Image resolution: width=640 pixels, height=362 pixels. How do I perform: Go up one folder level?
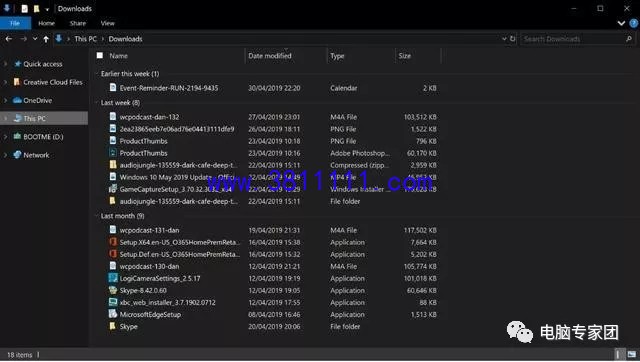[x=46, y=39]
